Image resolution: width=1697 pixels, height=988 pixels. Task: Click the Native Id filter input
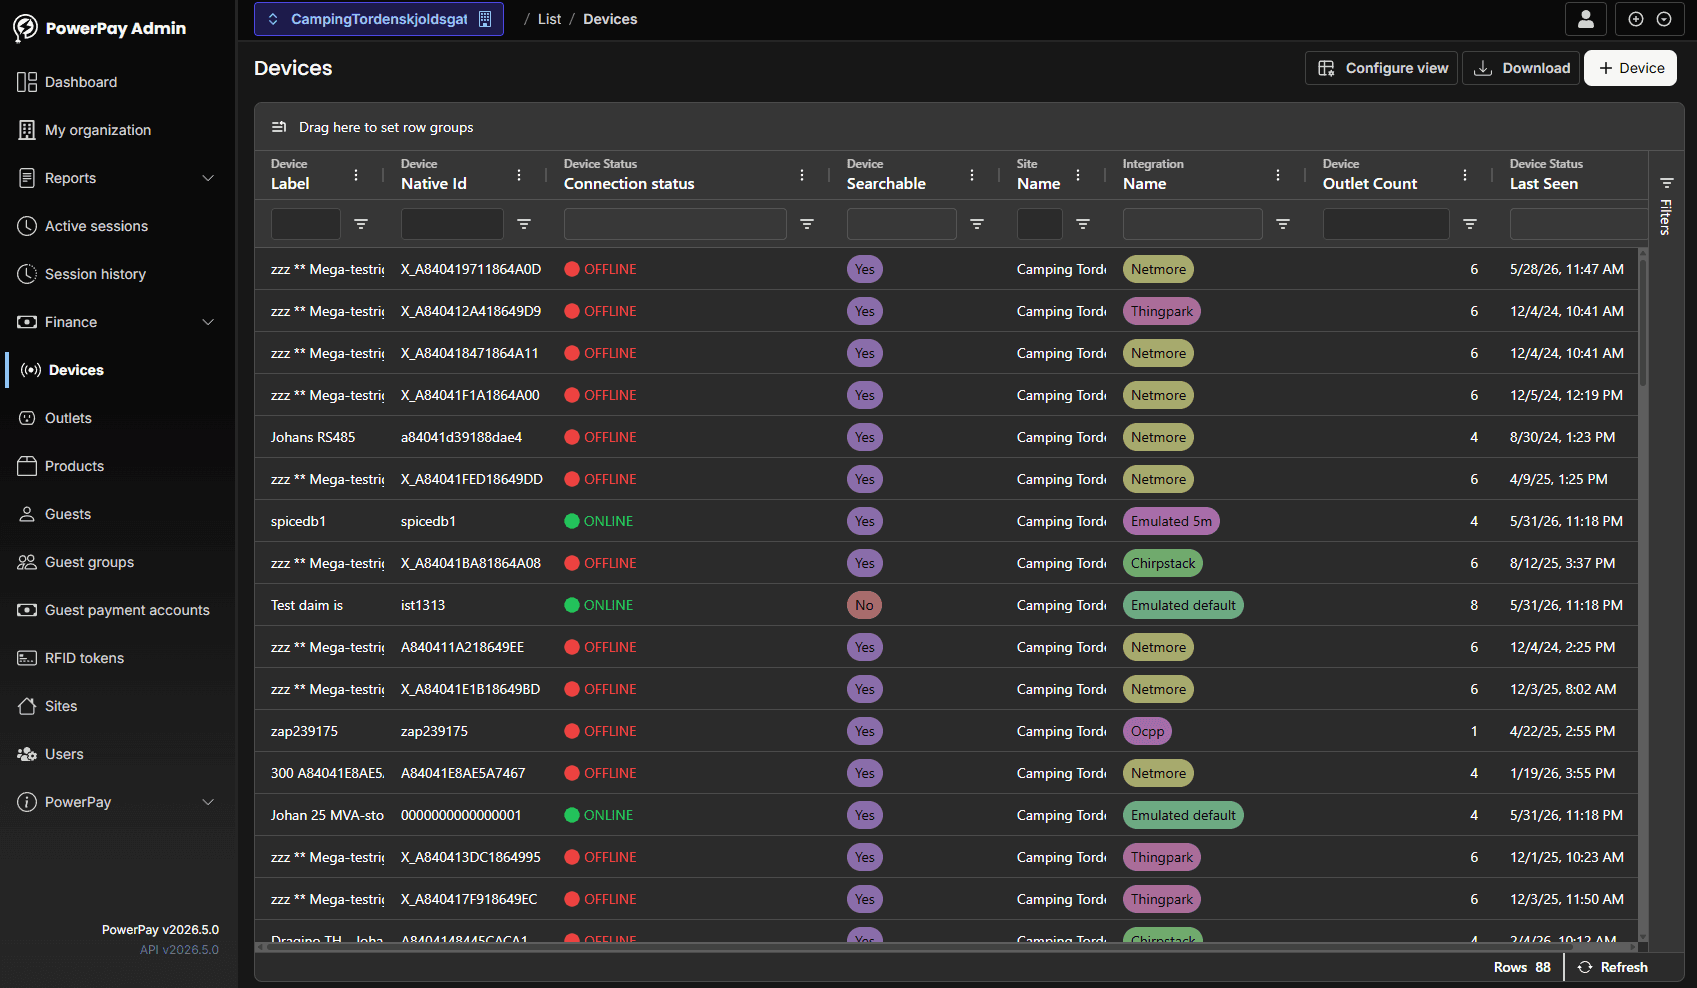[452, 224]
